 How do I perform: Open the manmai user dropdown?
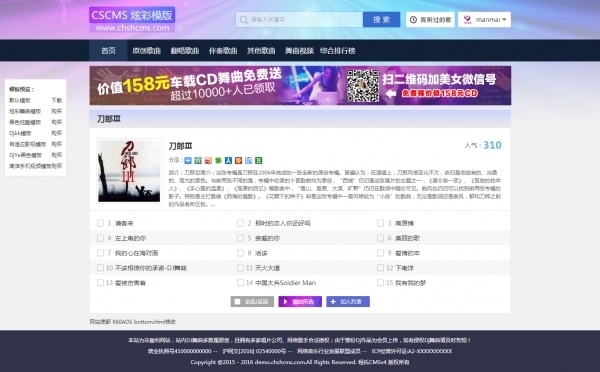click(x=484, y=20)
